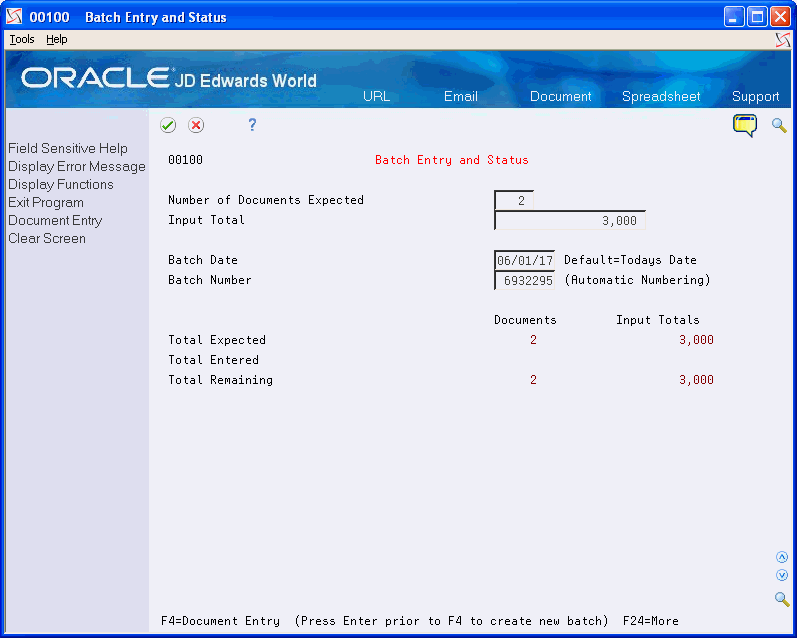This screenshot has width=797, height=638.
Task: Click the bottom-right magnifying glass icon
Action: (782, 598)
